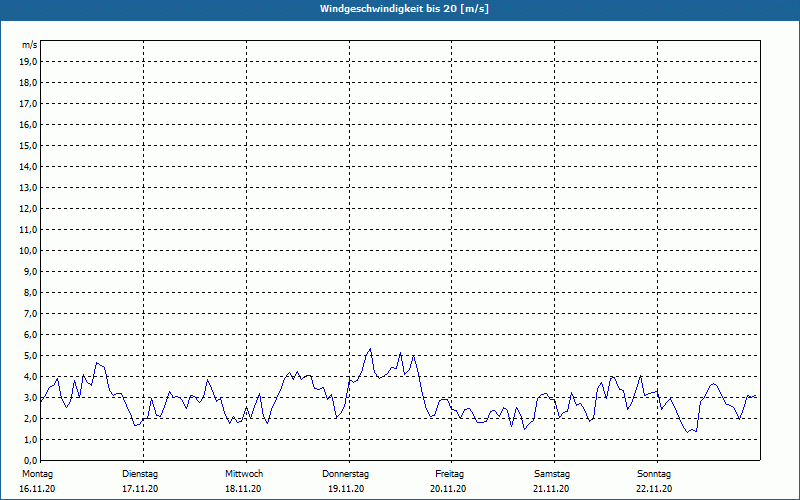The image size is (800, 500).
Task: Click the date 20.11.20 on the x-axis
Action: tap(449, 489)
